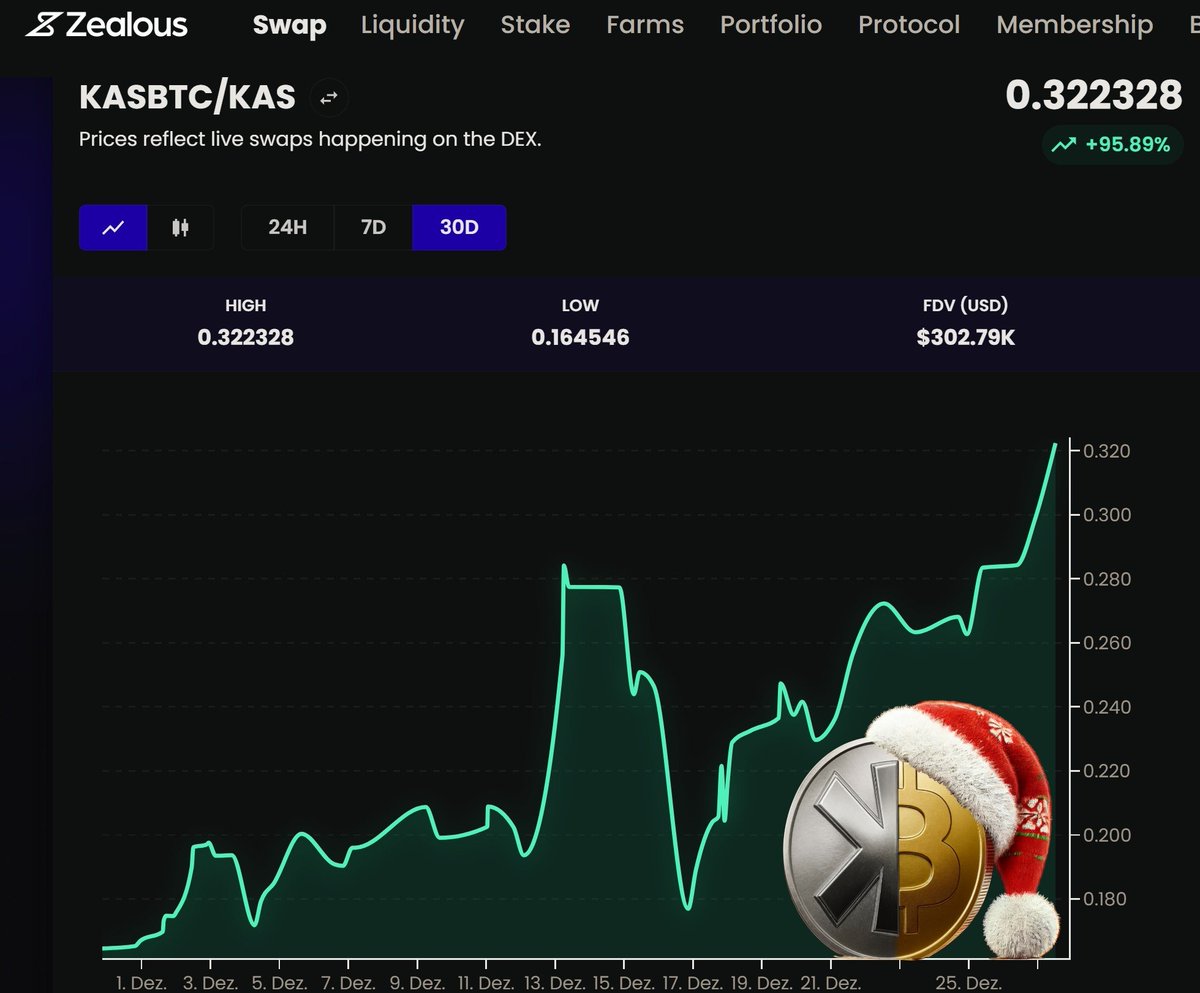Select the 24H time range
This screenshot has height=993, width=1200.
click(x=287, y=227)
